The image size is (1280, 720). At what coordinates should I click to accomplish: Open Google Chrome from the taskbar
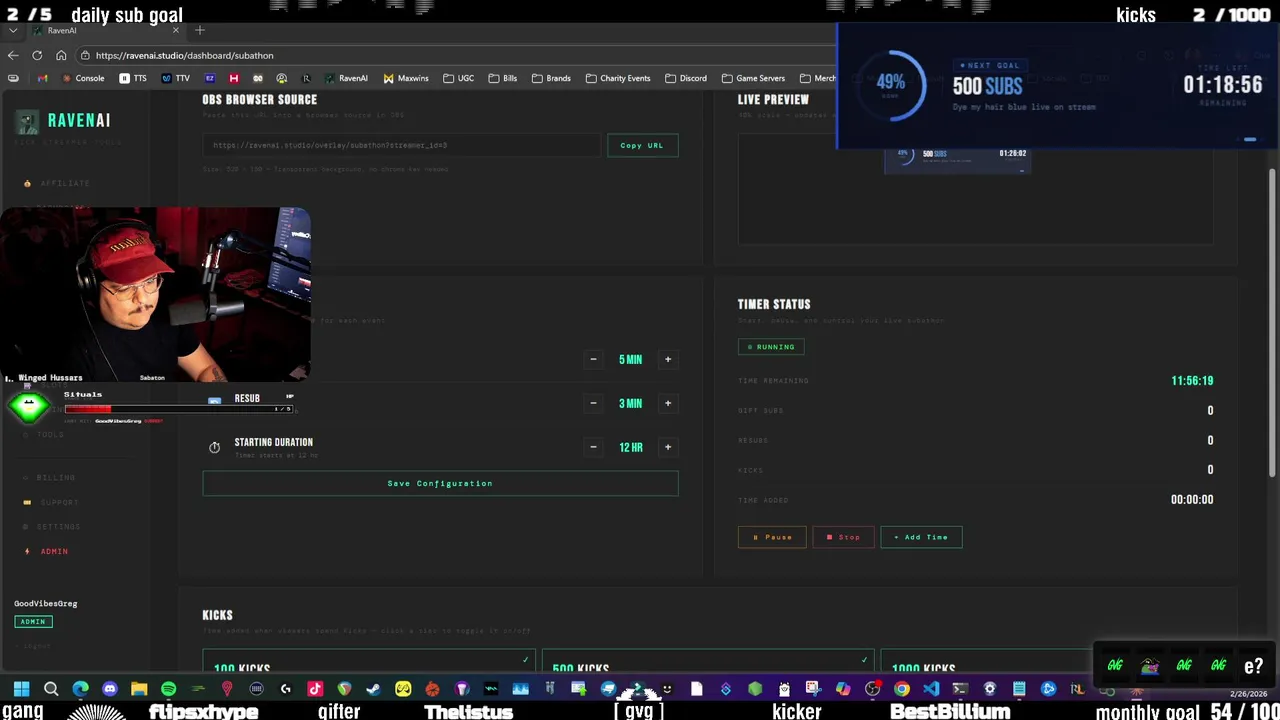coord(901,689)
